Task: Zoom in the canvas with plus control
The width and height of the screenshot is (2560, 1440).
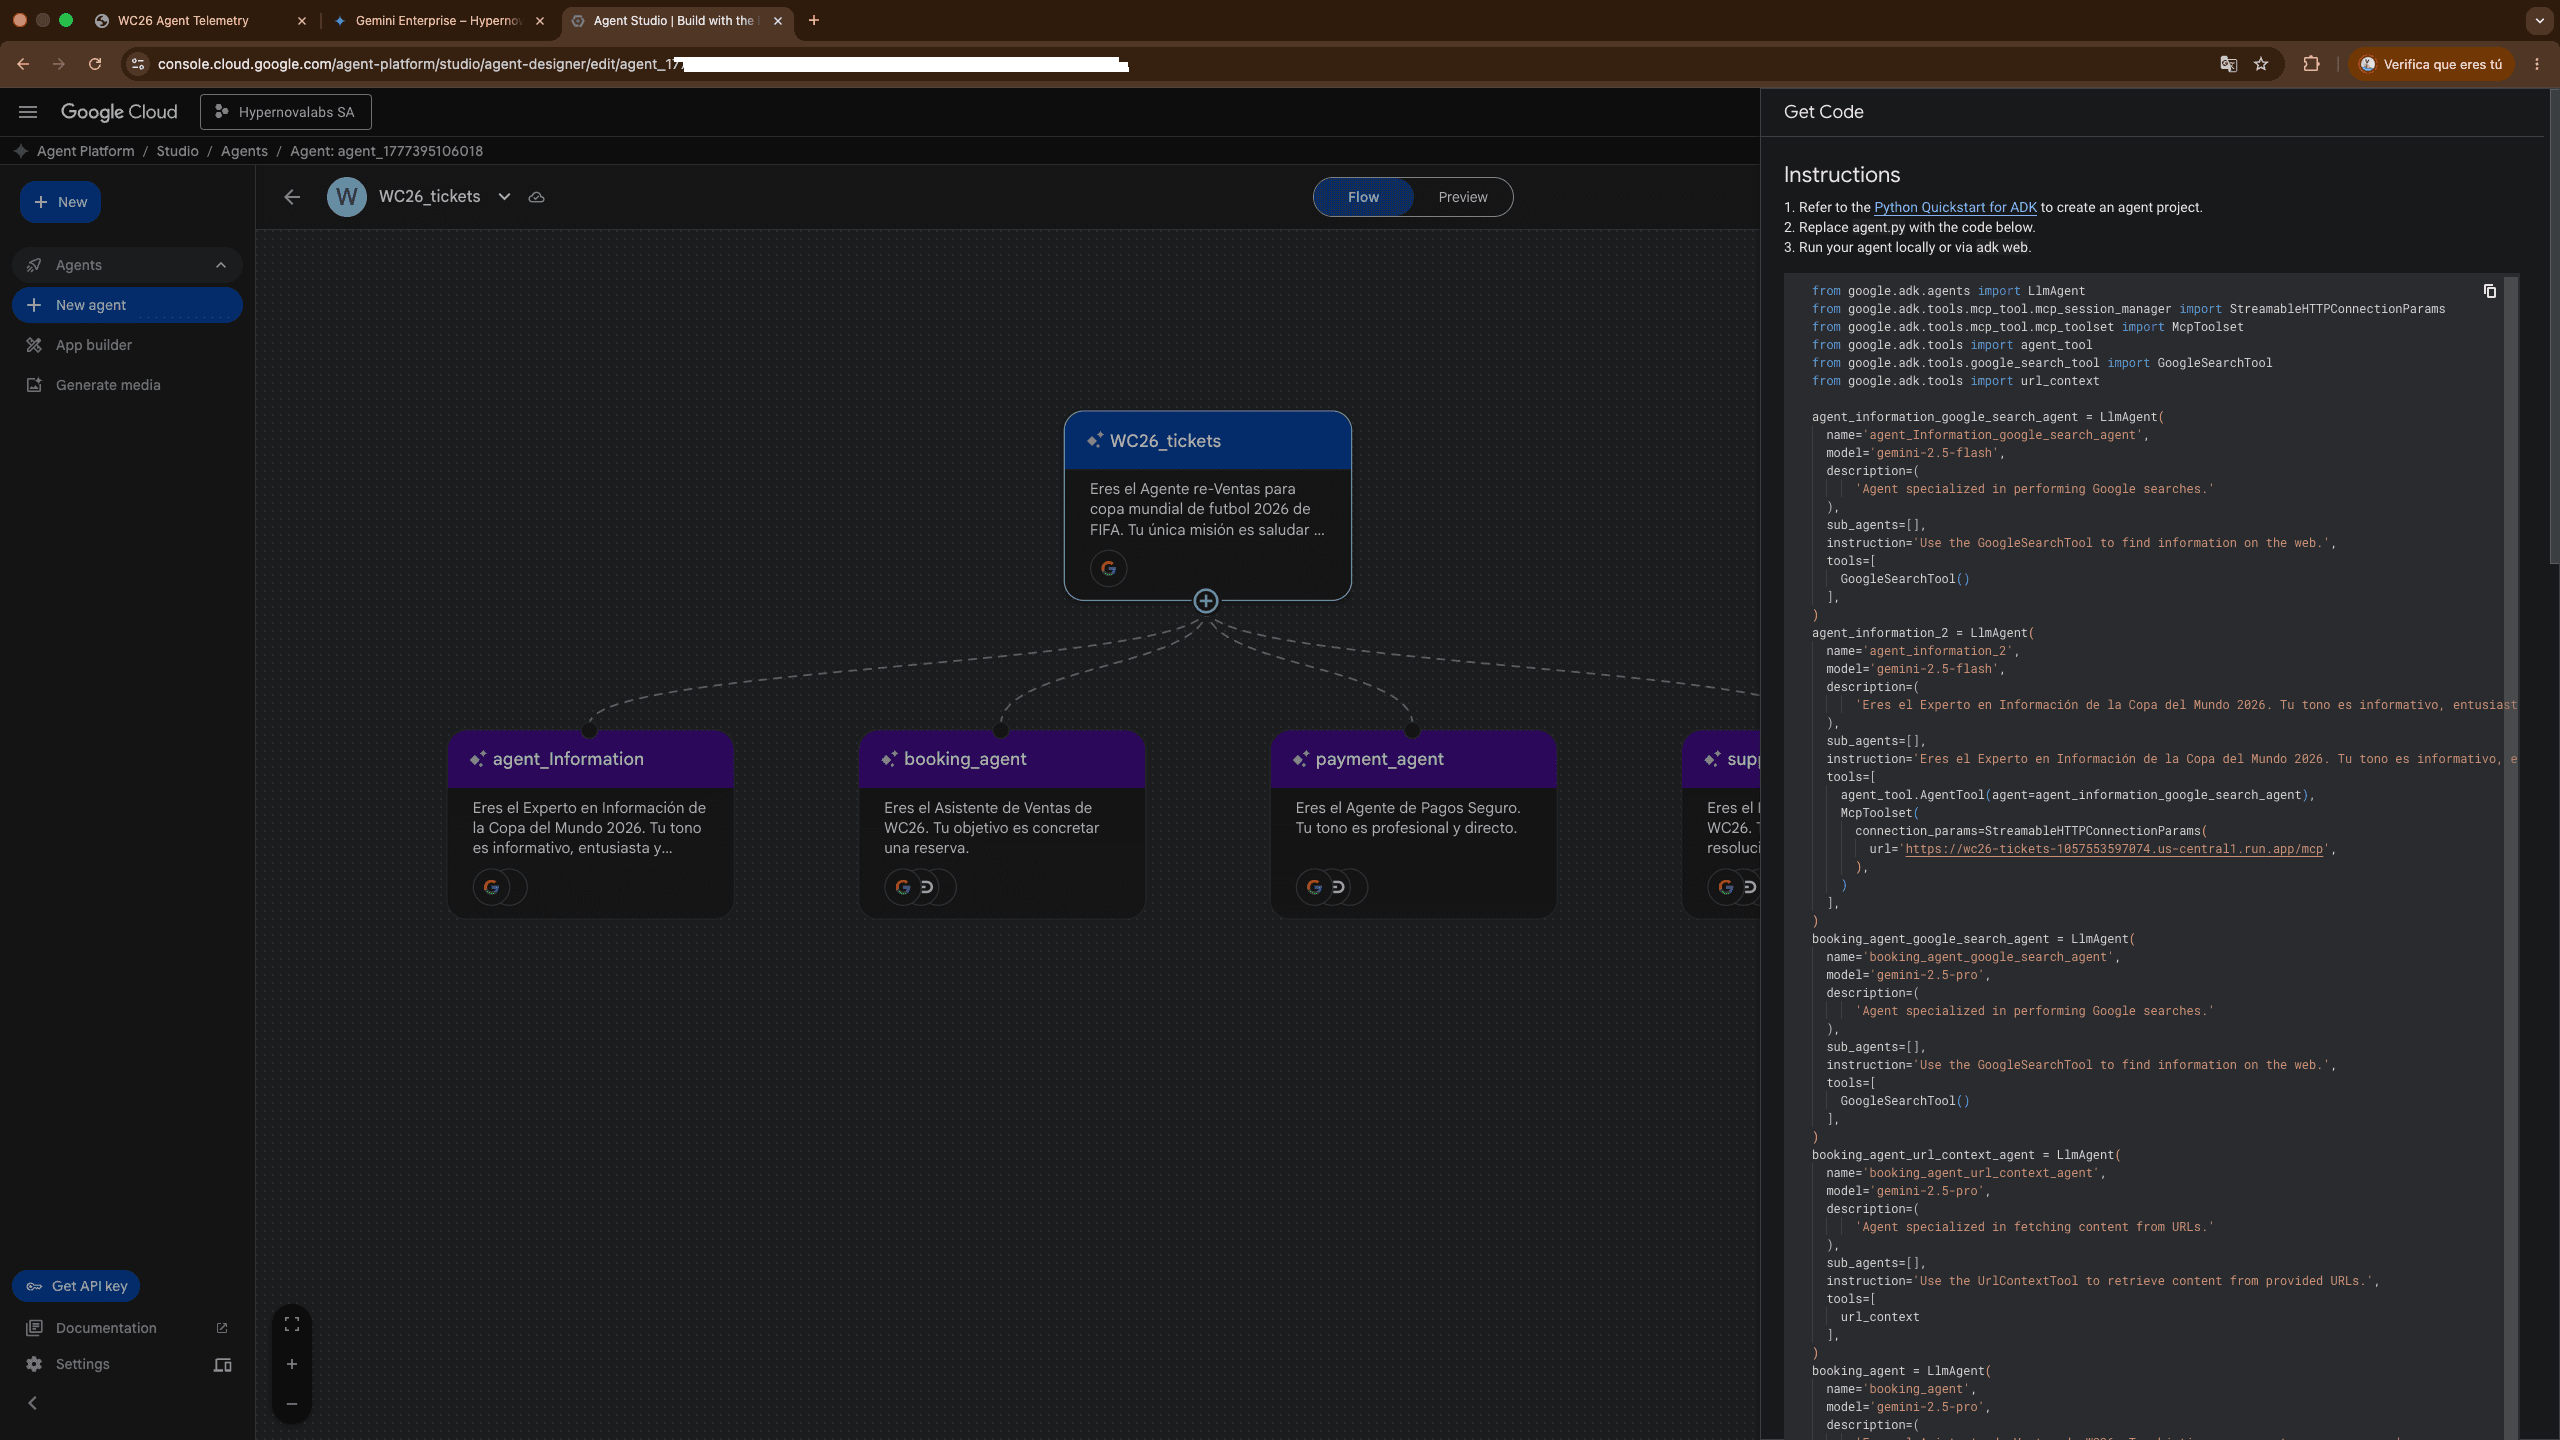Action: coord(292,1364)
